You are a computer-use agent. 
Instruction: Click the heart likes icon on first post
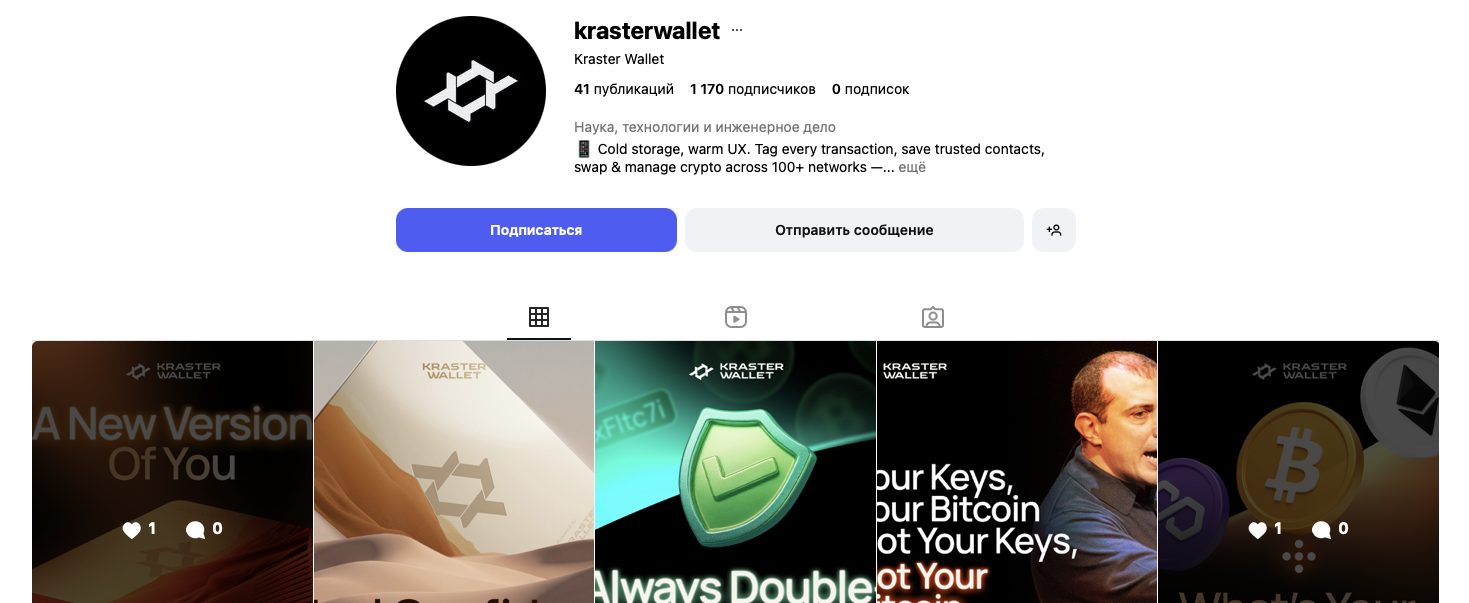(131, 530)
